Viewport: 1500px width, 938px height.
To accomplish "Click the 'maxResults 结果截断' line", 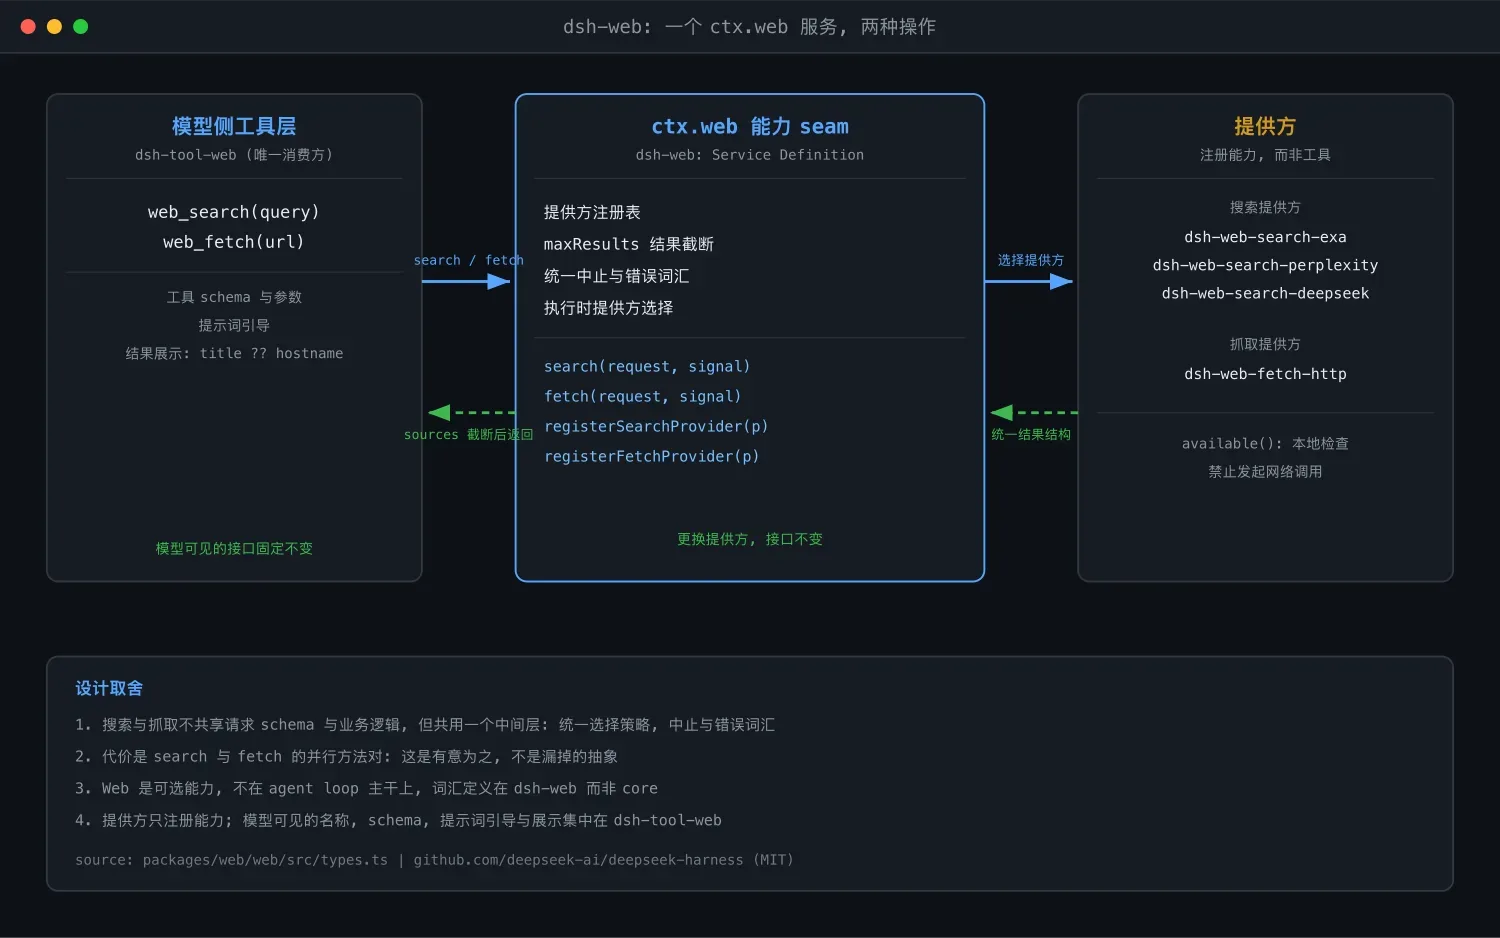I will point(629,244).
